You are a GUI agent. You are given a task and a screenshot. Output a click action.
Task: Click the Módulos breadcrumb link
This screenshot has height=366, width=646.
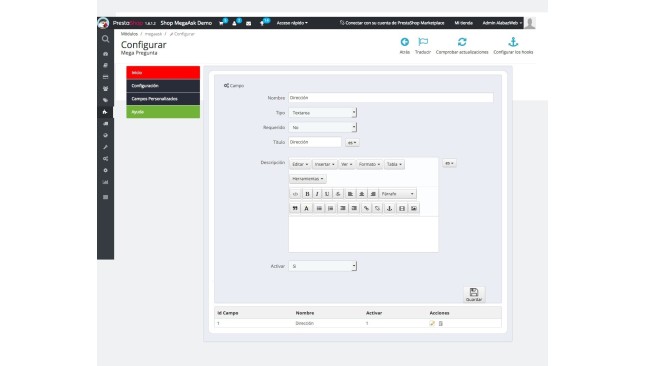(x=129, y=34)
